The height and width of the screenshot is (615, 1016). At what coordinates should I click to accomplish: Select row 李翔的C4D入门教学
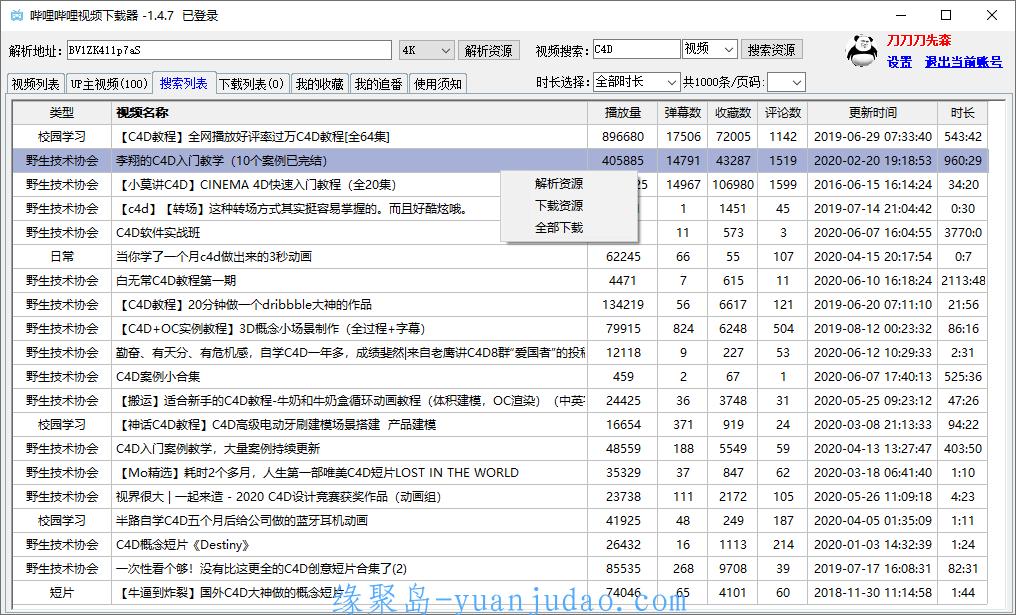click(x=500, y=161)
